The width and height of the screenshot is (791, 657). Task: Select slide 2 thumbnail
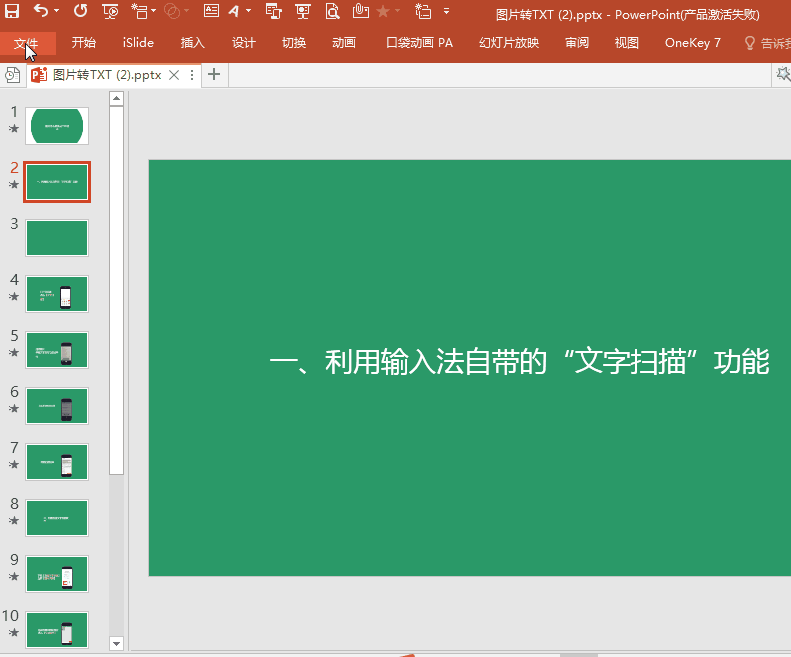[x=57, y=182]
